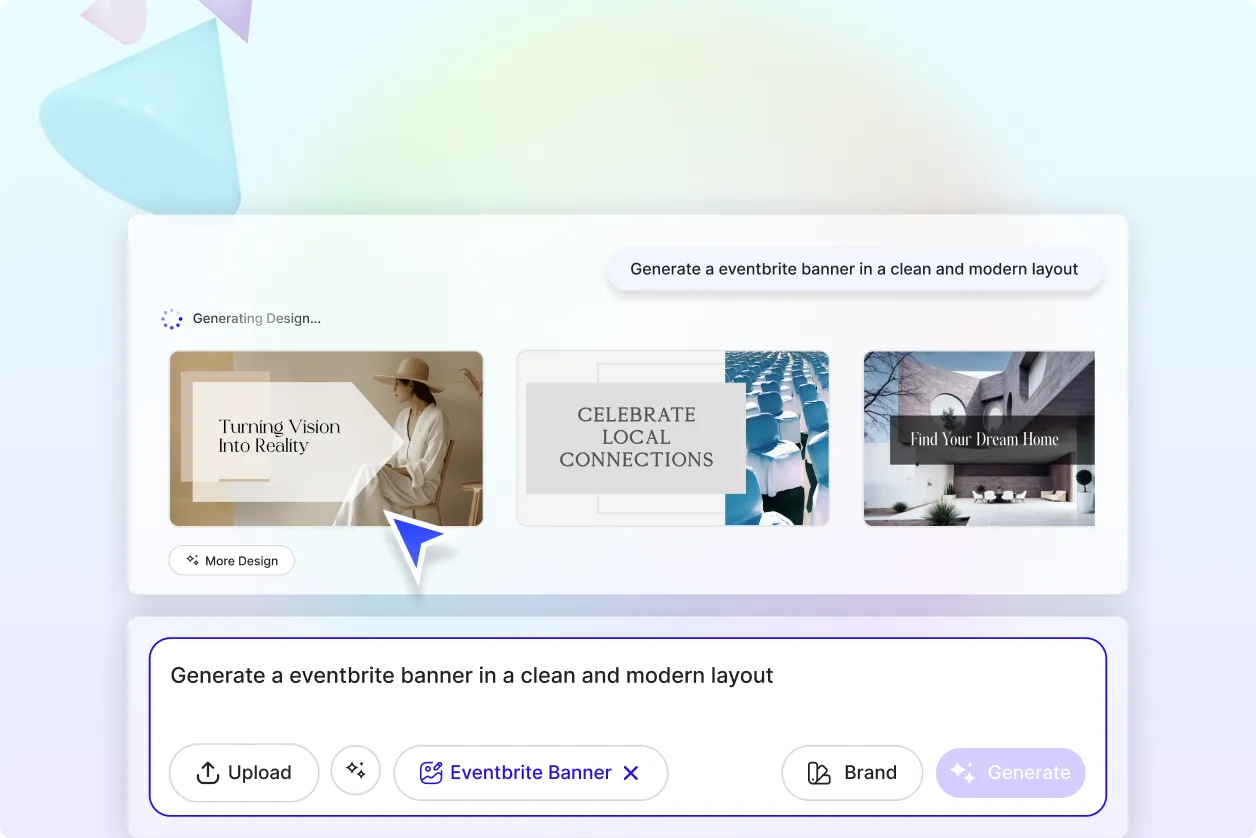Remove the Eventbrite Banner tag with X
Screen dimensions: 1256x838
pyautogui.click(x=631, y=773)
